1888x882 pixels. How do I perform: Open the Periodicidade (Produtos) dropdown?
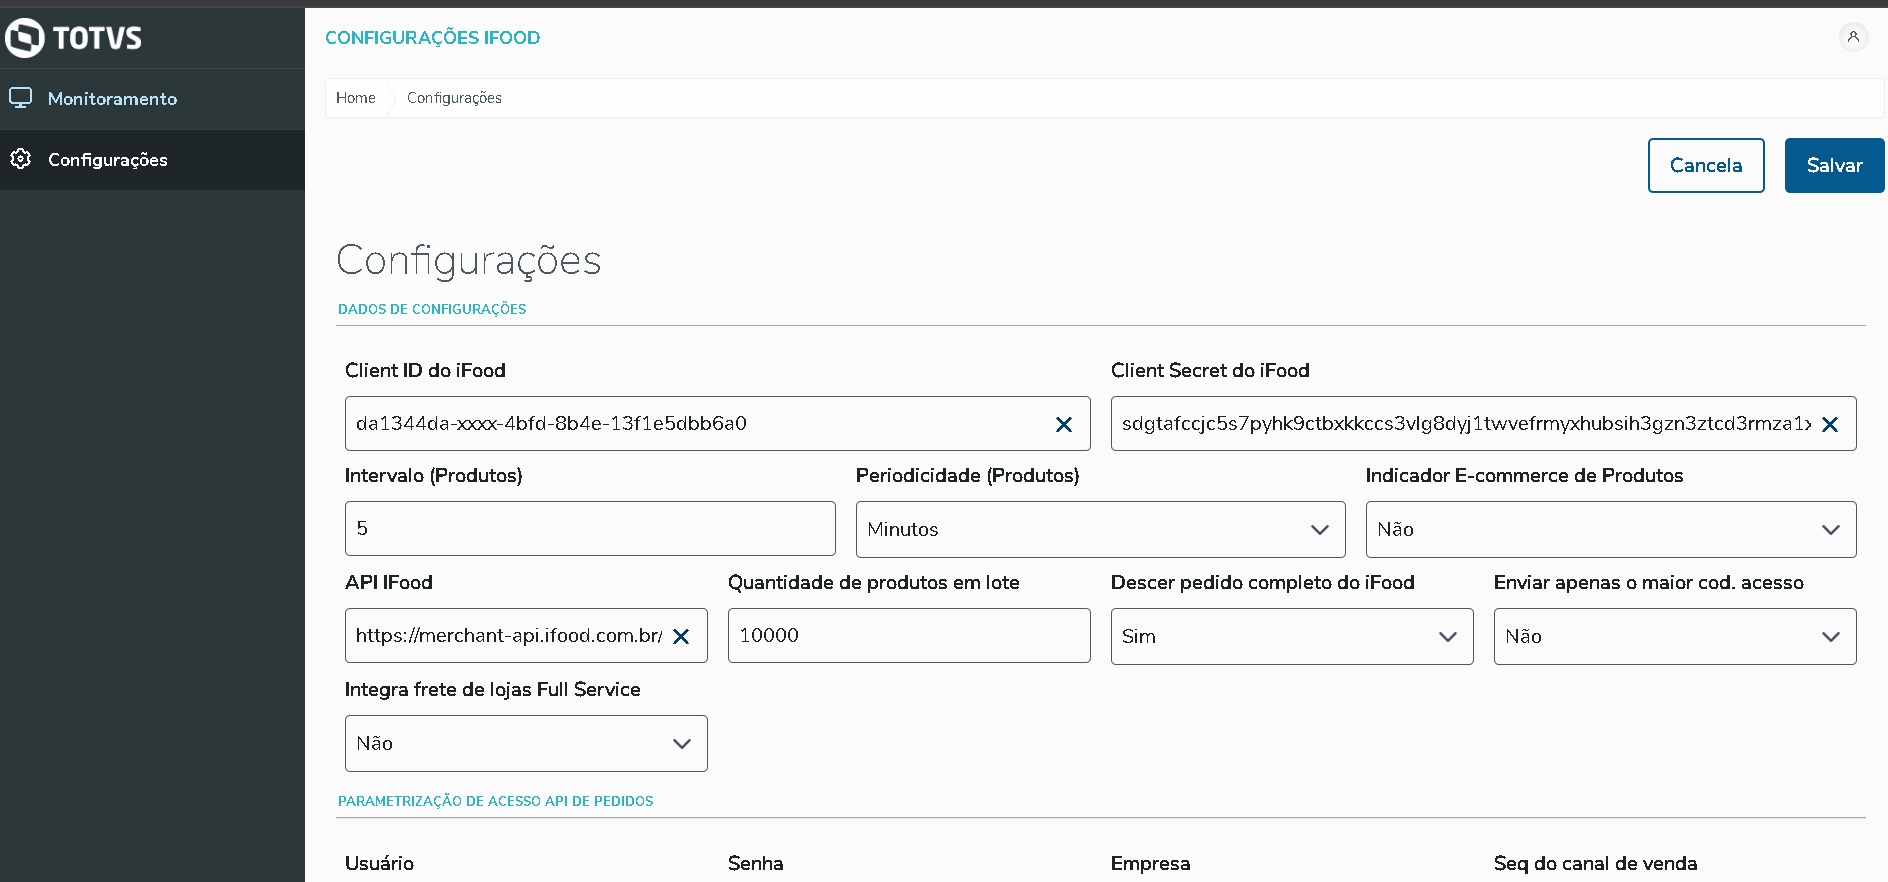1100,529
